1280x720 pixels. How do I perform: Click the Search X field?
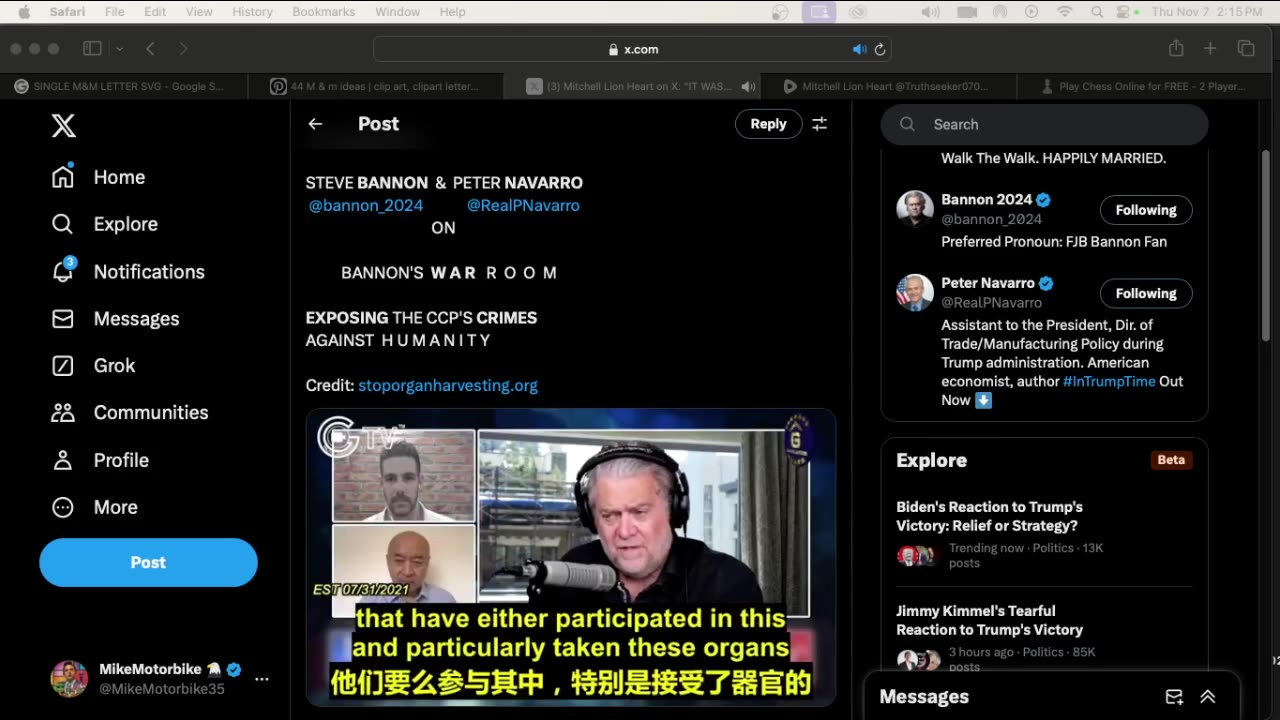[x=1044, y=124]
